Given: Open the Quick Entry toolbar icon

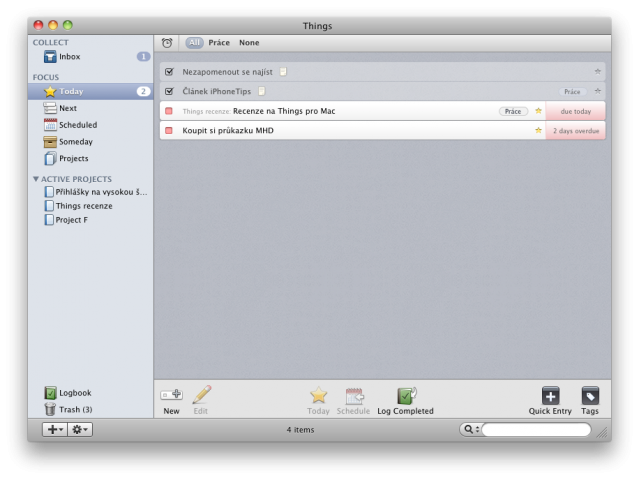Looking at the screenshot, I should (550, 396).
